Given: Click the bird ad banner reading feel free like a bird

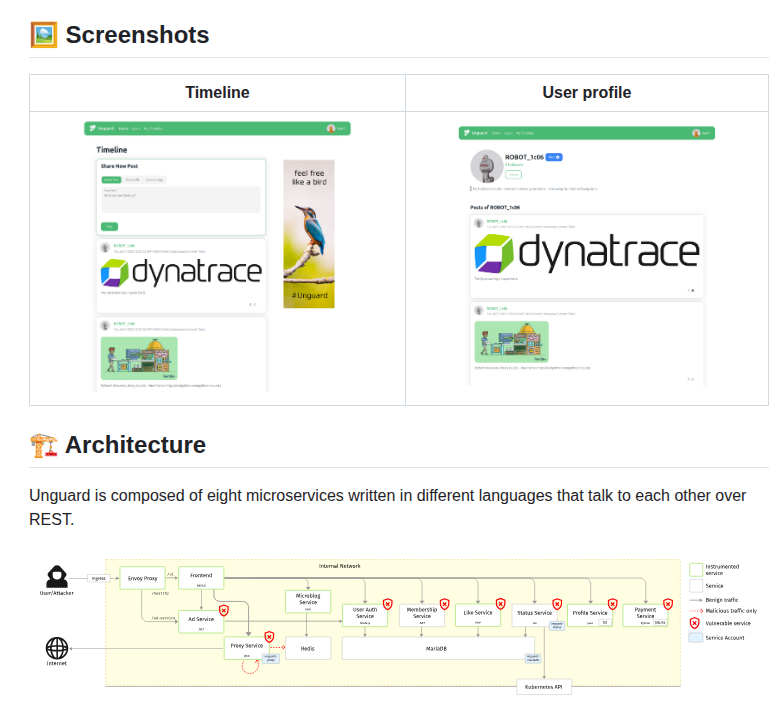Looking at the screenshot, I should [x=309, y=234].
